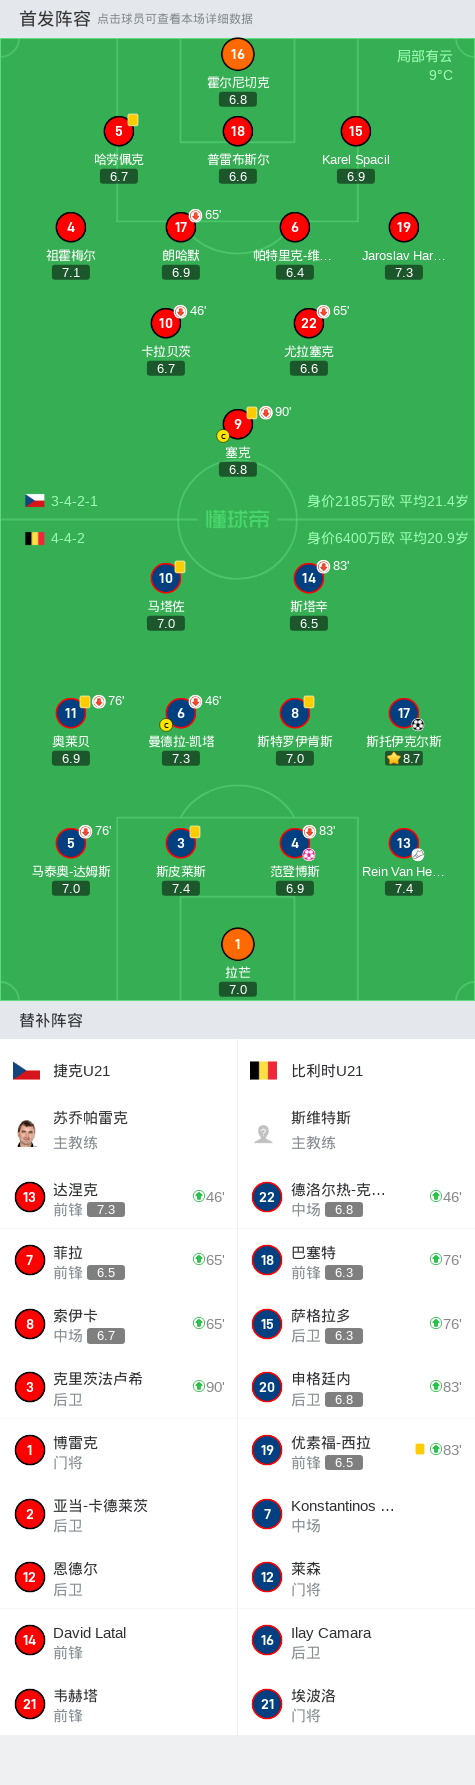Click Czech flag beside 3-4-2-1 formation
475x1785 pixels.
click(35, 501)
